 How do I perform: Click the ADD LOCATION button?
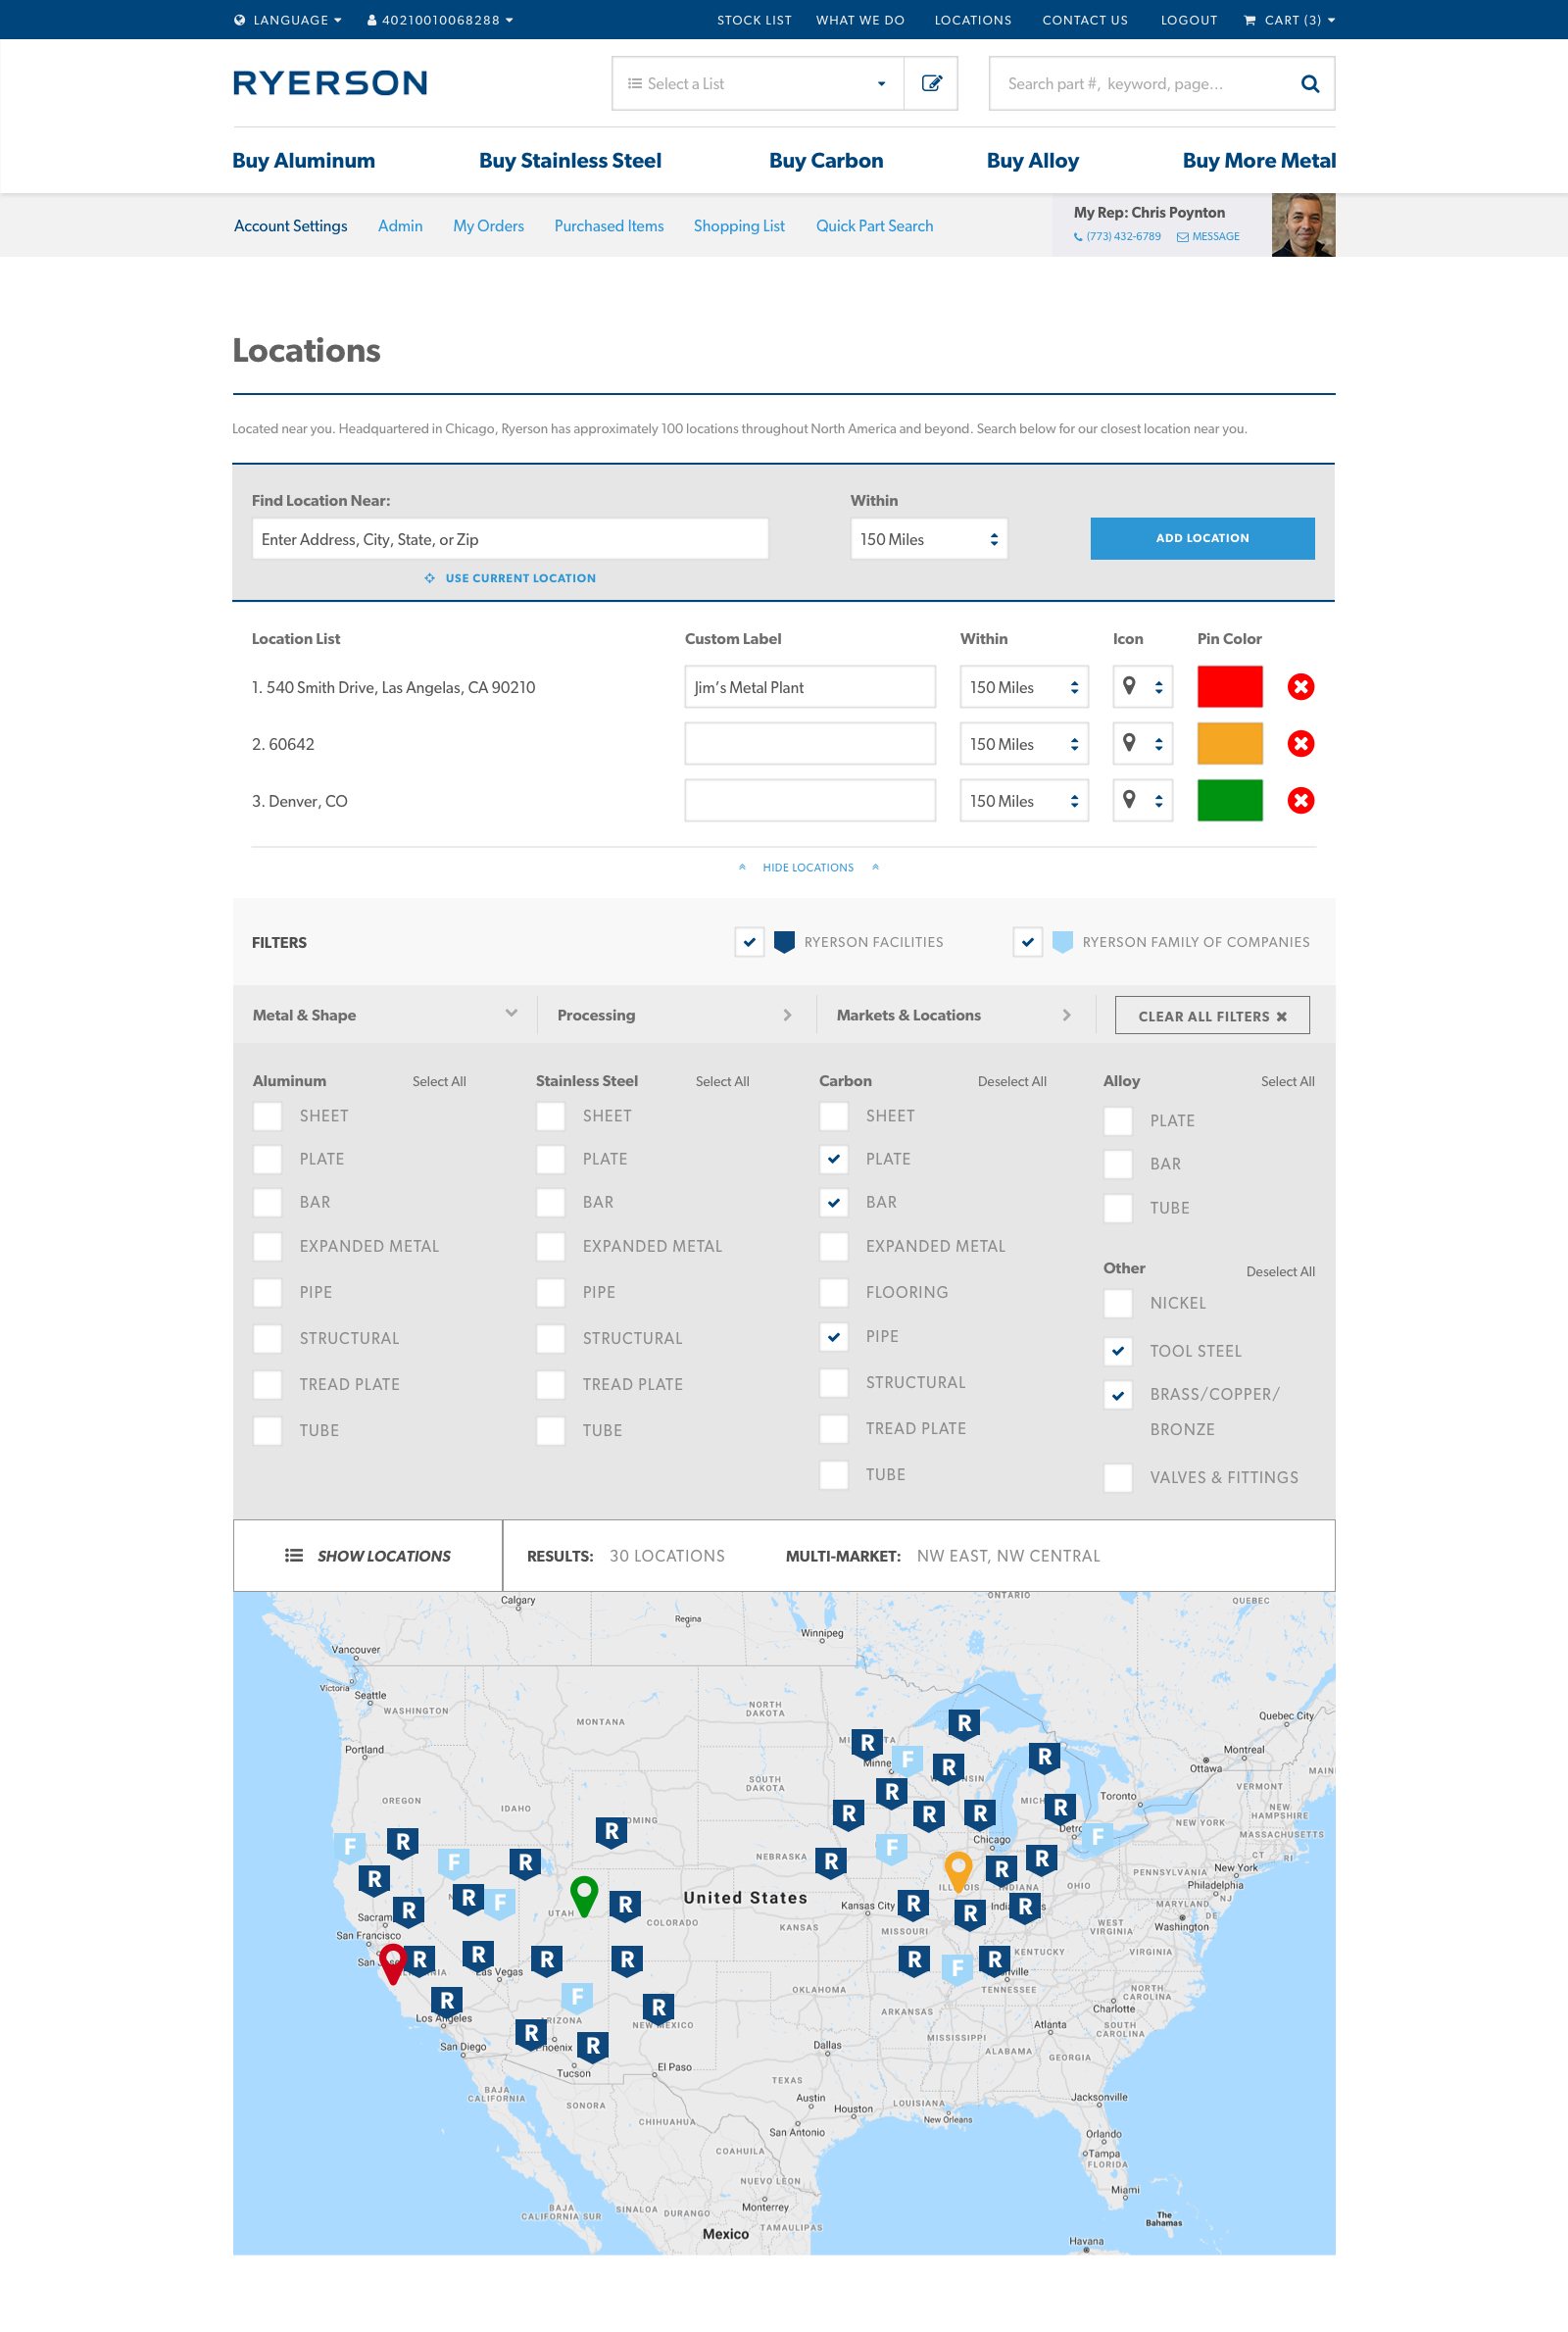tap(1202, 538)
